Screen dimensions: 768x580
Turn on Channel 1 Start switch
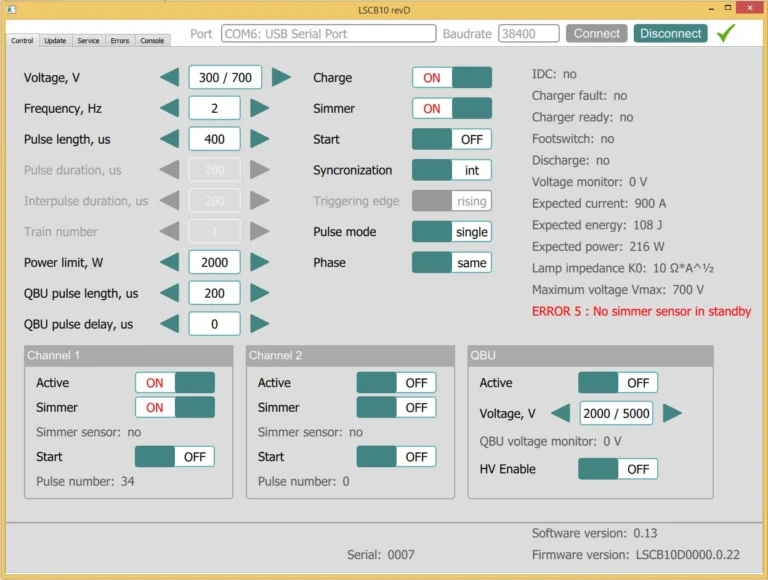(x=175, y=457)
